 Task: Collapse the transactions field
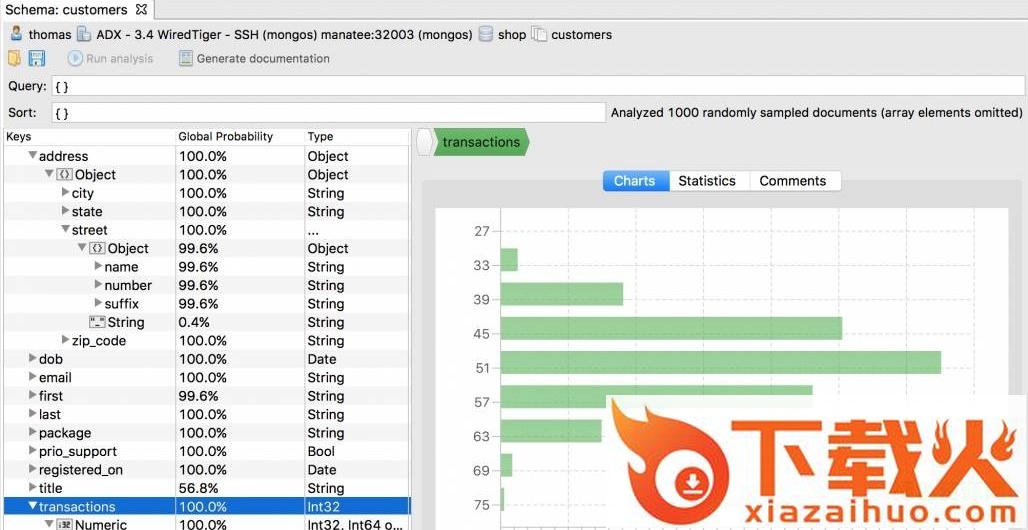click(32, 506)
